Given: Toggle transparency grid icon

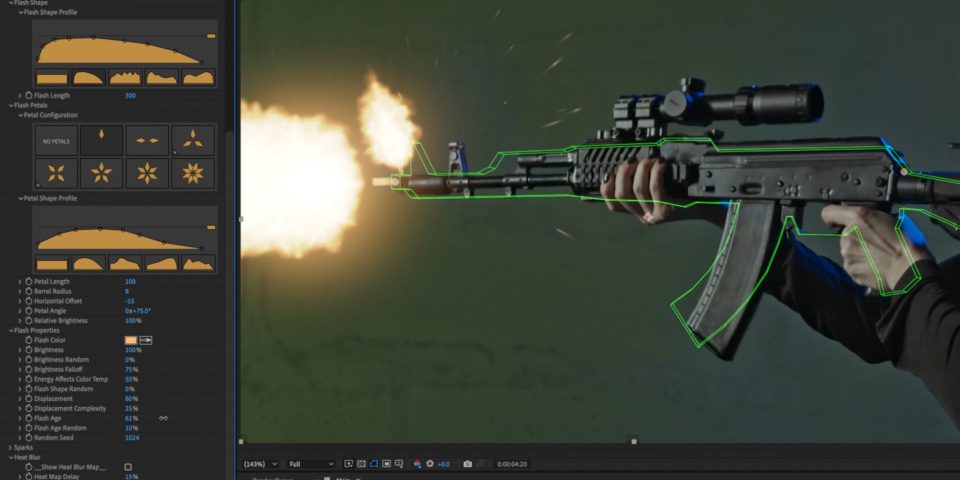Looking at the screenshot, I should click(361, 464).
